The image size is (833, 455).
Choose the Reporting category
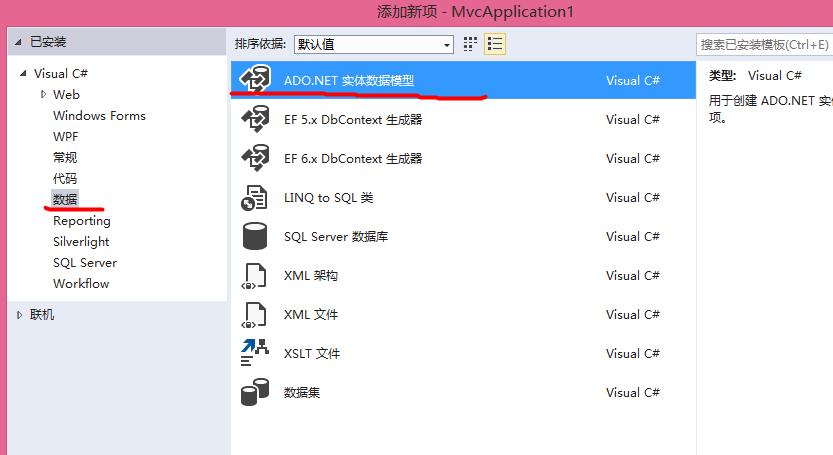[82, 220]
